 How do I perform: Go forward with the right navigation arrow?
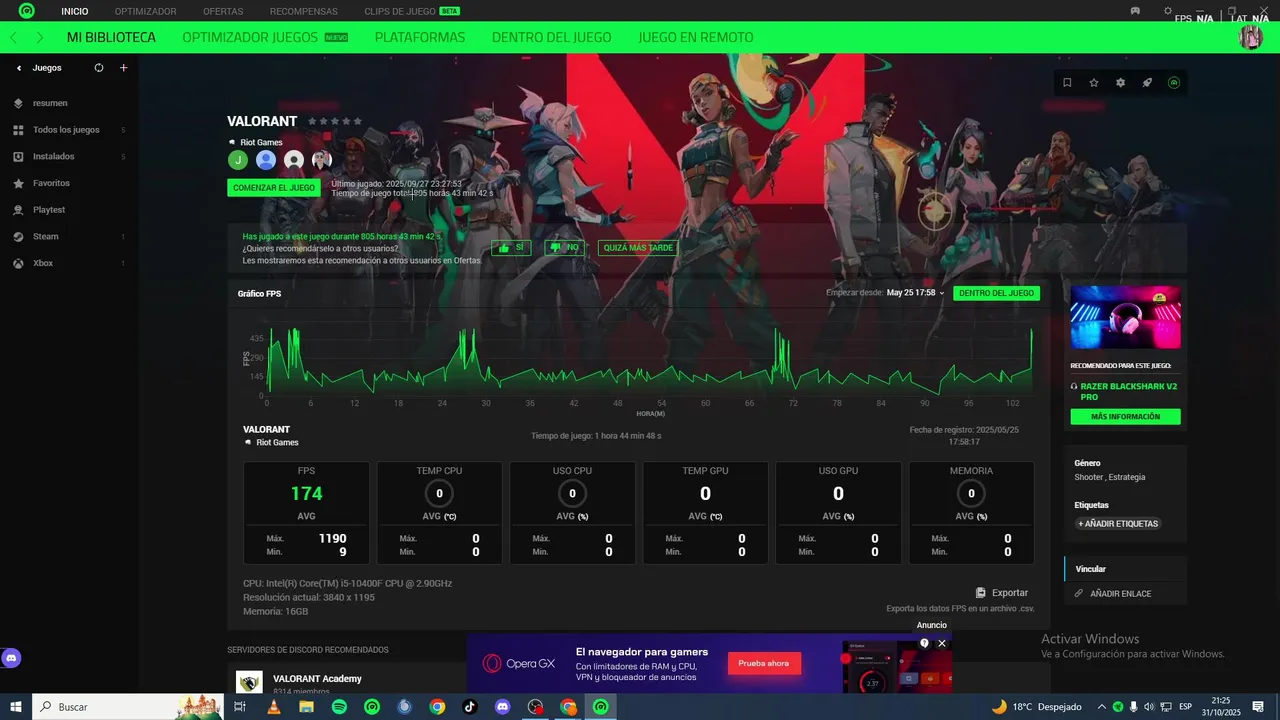tap(39, 37)
